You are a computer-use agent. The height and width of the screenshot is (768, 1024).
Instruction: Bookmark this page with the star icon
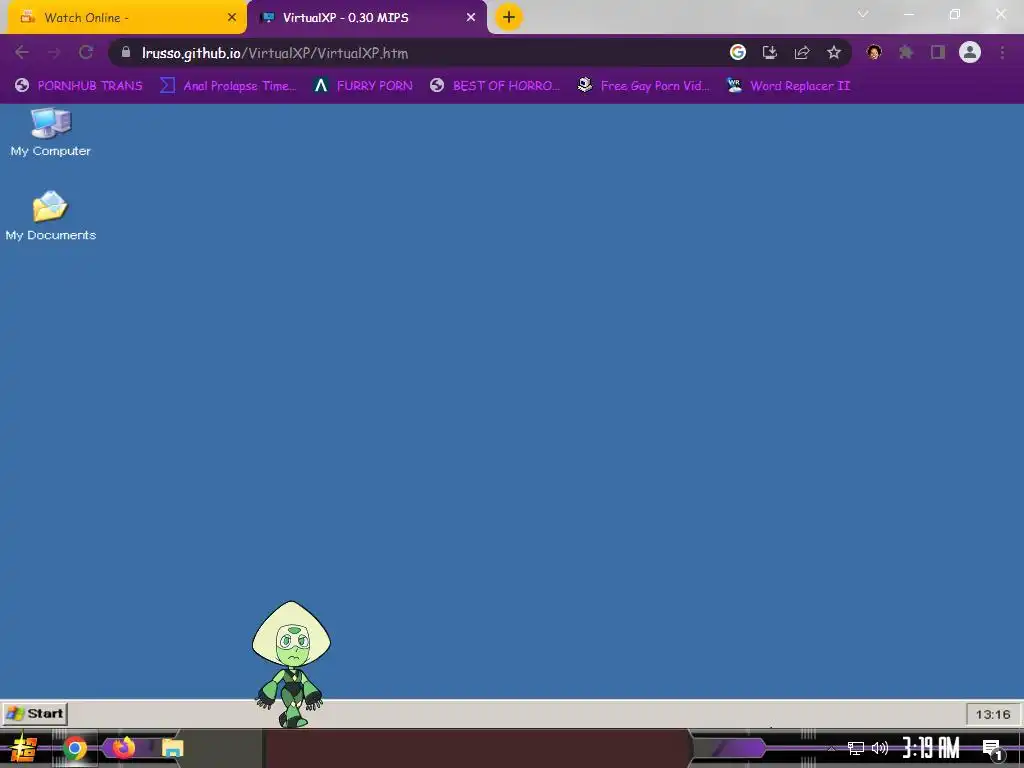834,52
